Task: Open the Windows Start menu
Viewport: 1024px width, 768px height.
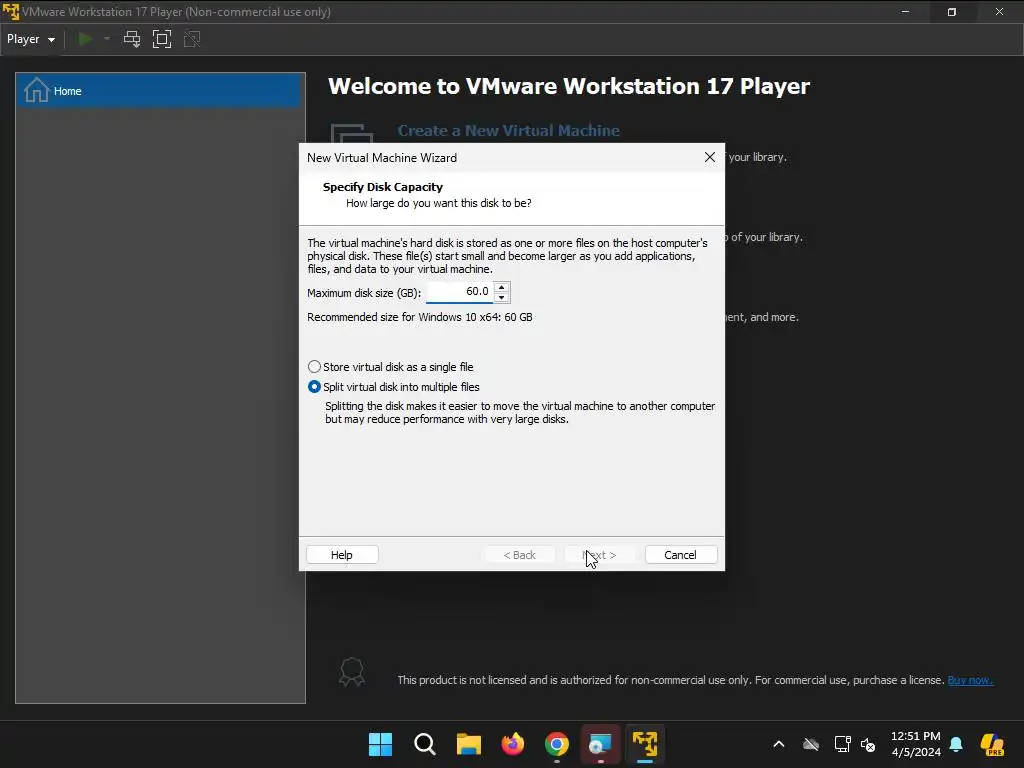Action: [x=381, y=744]
